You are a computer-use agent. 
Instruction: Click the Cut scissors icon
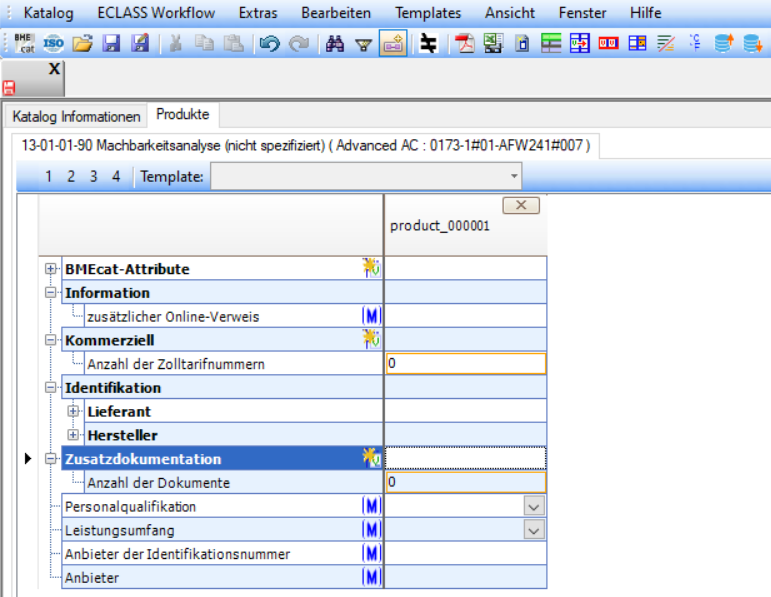point(176,43)
